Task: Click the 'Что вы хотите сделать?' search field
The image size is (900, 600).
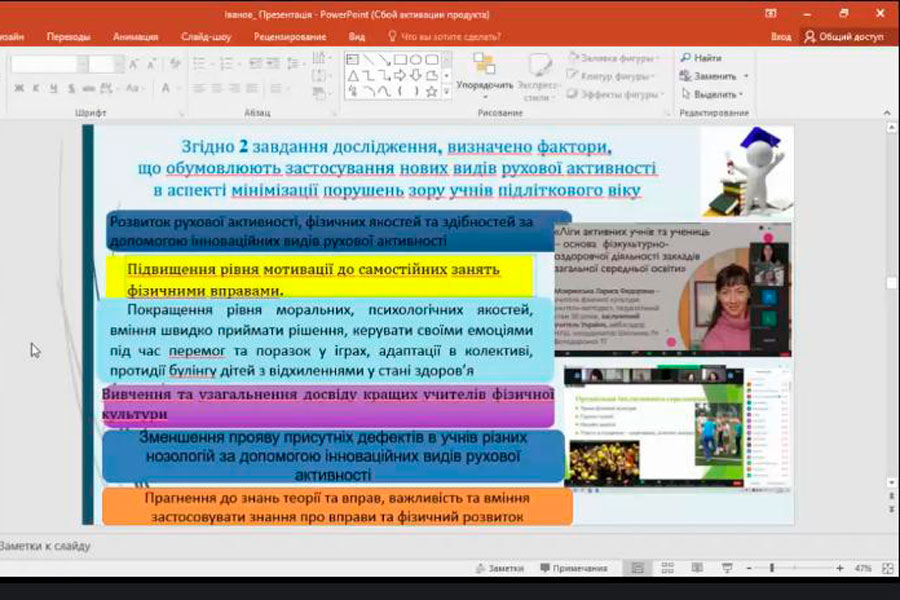Action: (x=449, y=37)
